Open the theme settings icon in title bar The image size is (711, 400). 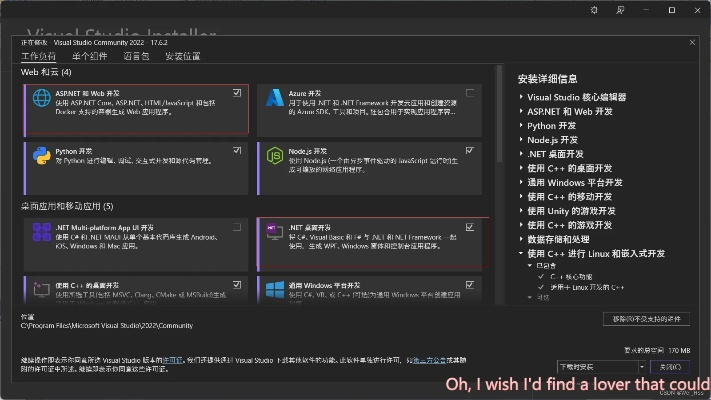tap(594, 10)
